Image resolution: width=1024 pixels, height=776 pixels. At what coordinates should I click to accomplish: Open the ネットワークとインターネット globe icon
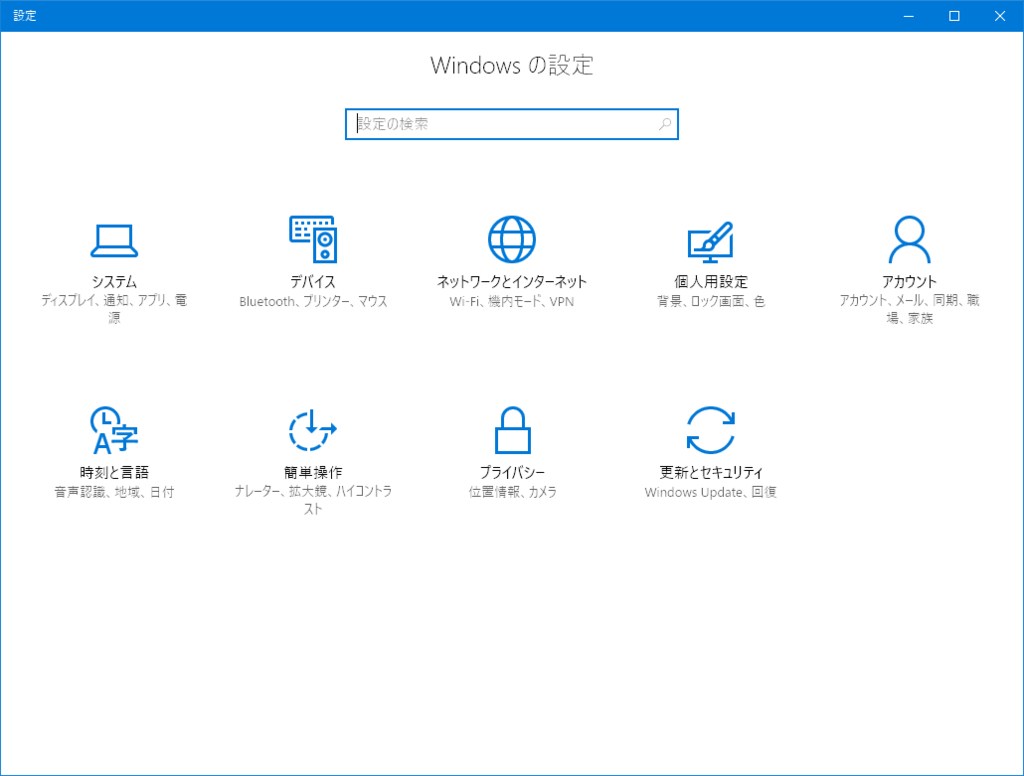(x=512, y=239)
